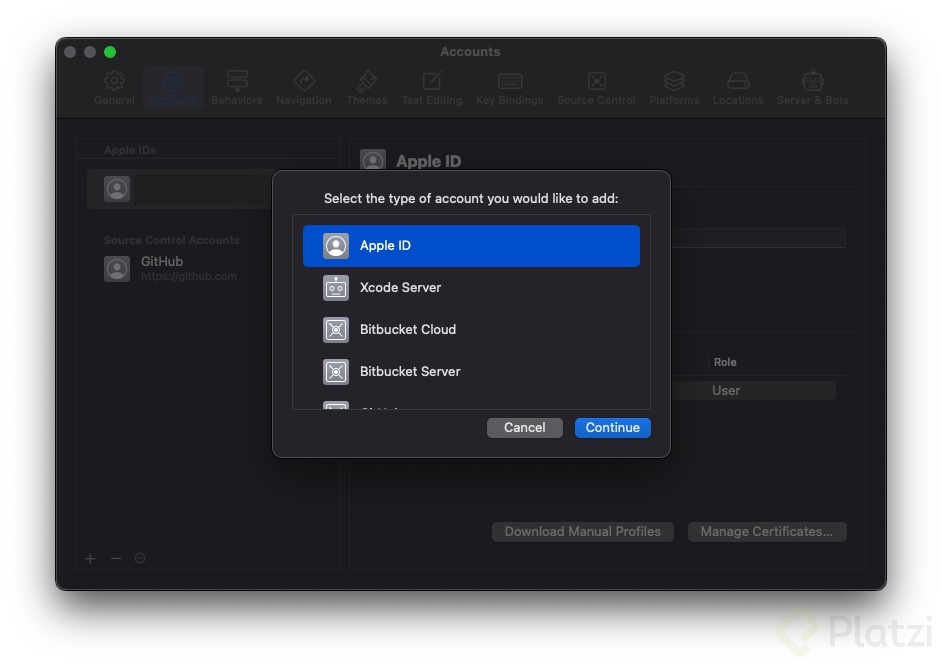Select the Apple ID account in sidebar

(180, 189)
